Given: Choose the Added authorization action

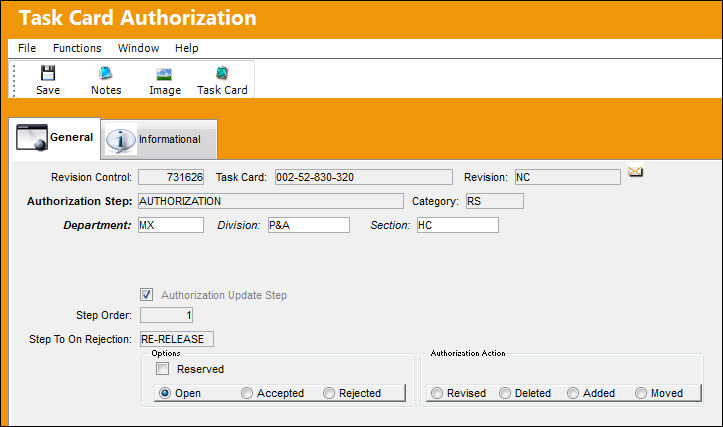Looking at the screenshot, I should [x=573, y=393].
